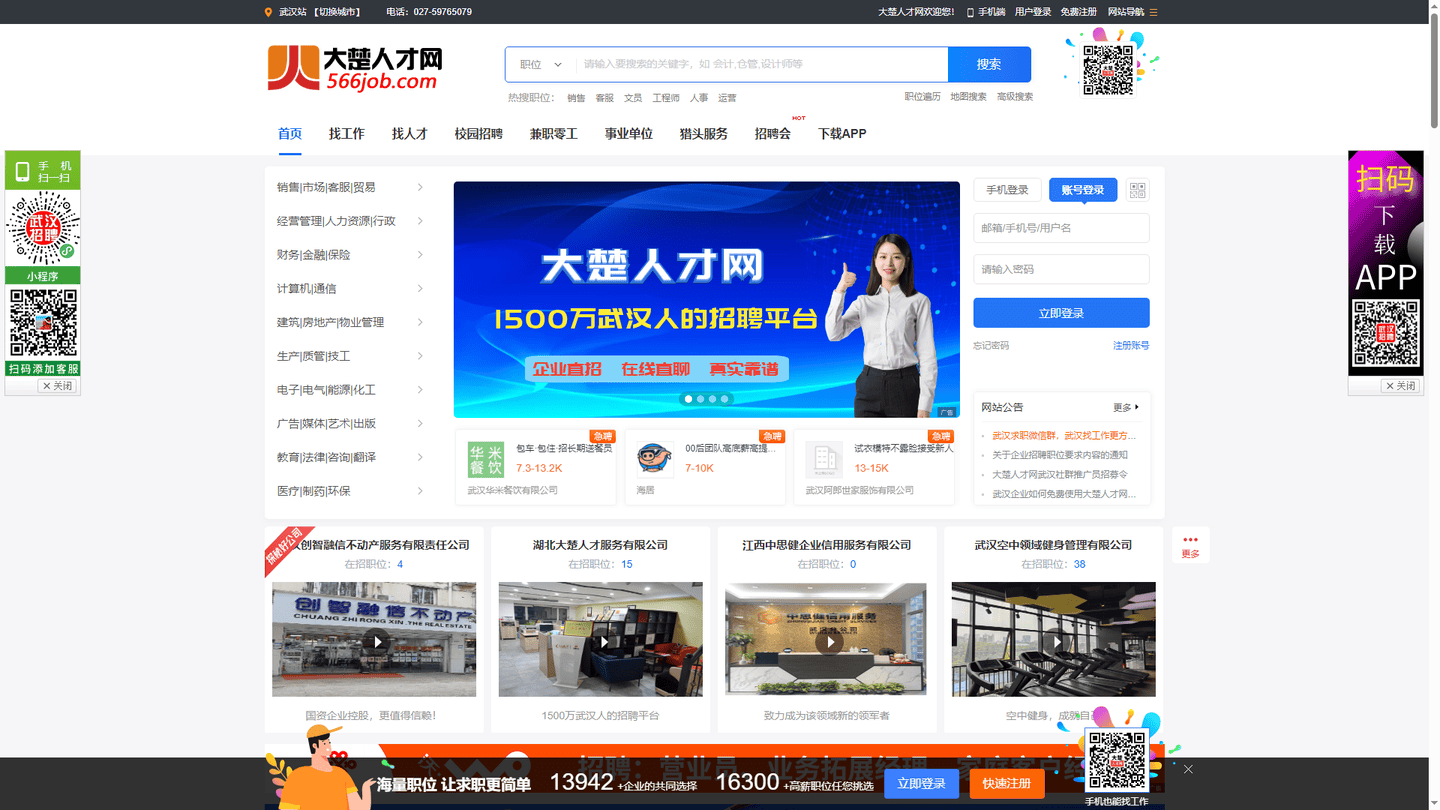
Task: Click the red 更多 dots button
Action: (1190, 545)
